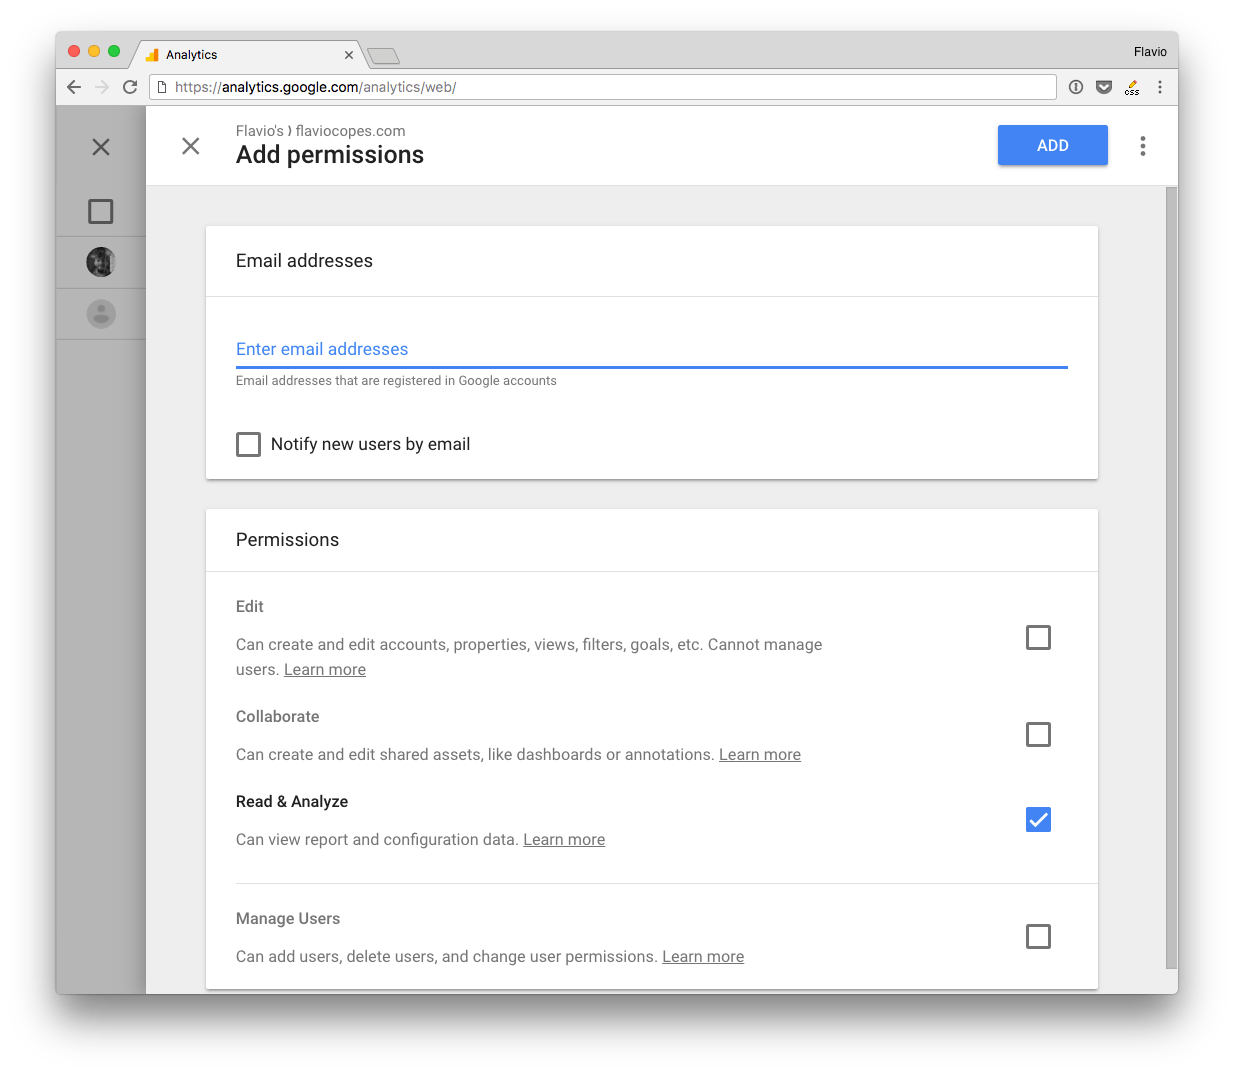Go back using the browser arrow
Screen dimensions: 1234x1074
(74, 87)
